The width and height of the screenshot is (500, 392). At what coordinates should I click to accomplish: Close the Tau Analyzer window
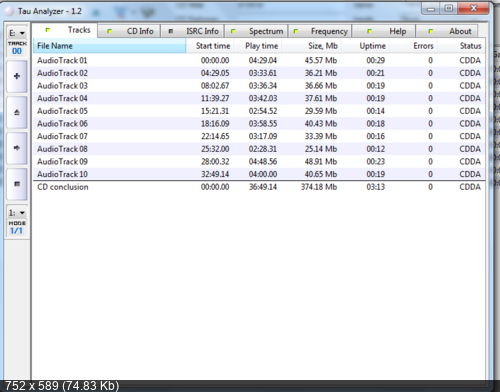[473, 9]
